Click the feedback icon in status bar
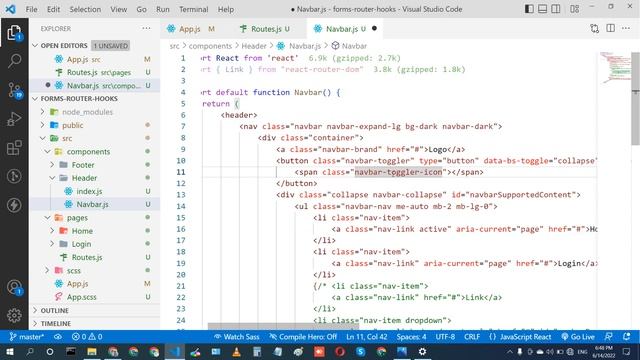The image size is (640, 360). pyautogui.click(x=608, y=337)
